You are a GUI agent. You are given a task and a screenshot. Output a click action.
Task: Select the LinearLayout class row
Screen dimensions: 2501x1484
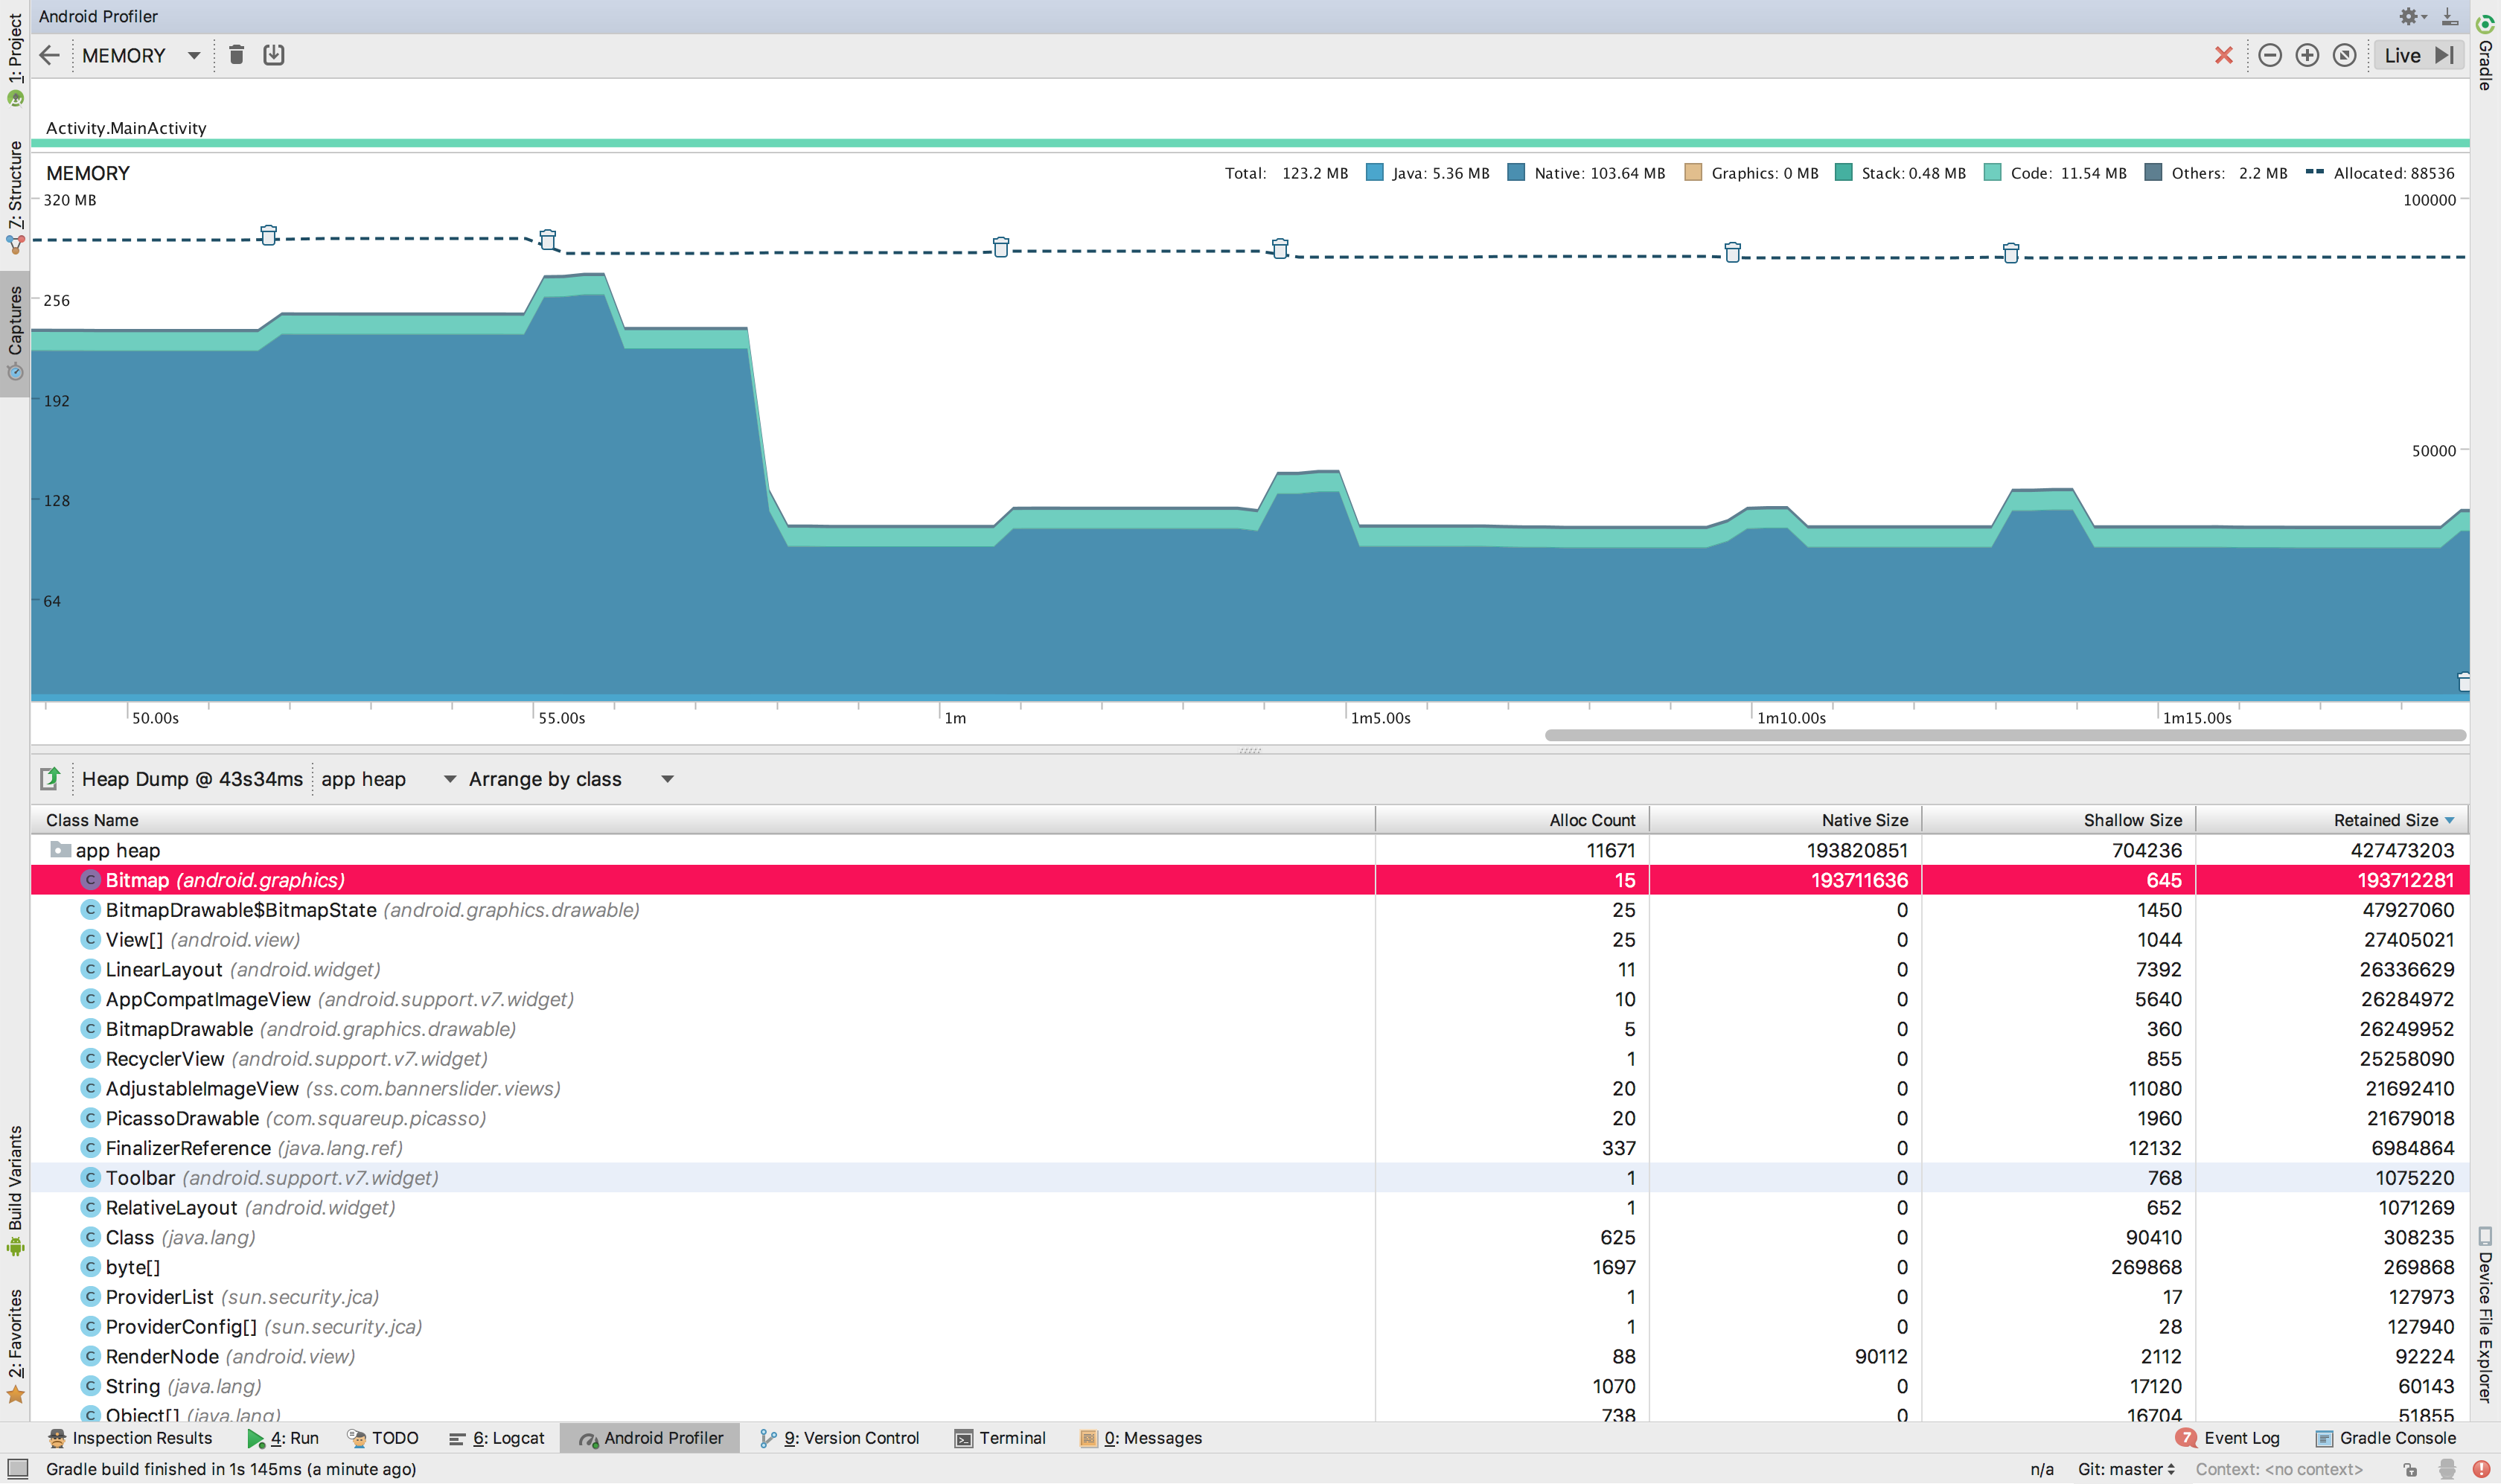[1250, 969]
